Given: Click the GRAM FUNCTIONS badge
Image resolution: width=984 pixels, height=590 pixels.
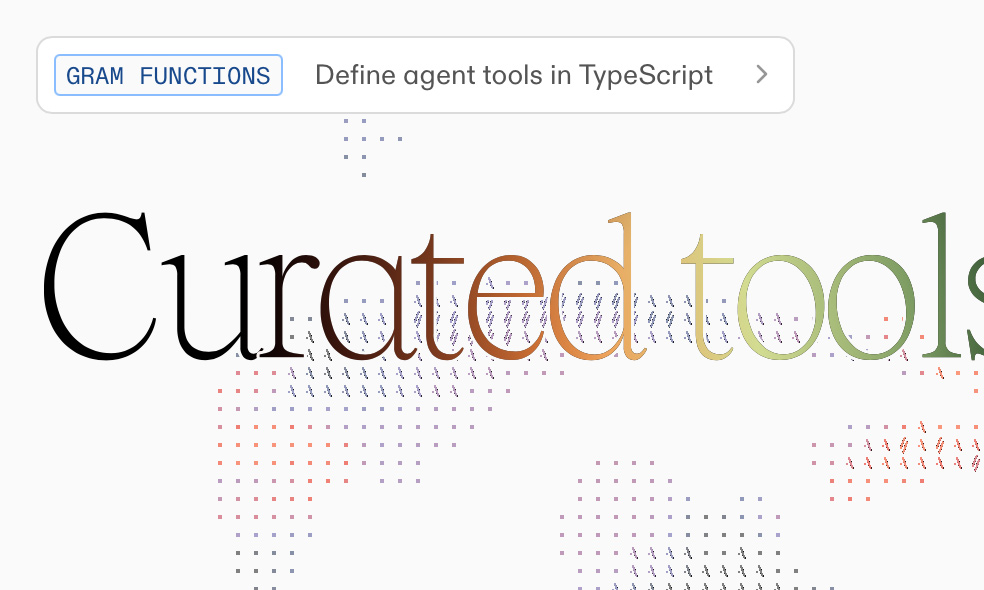Looking at the screenshot, I should pos(168,75).
